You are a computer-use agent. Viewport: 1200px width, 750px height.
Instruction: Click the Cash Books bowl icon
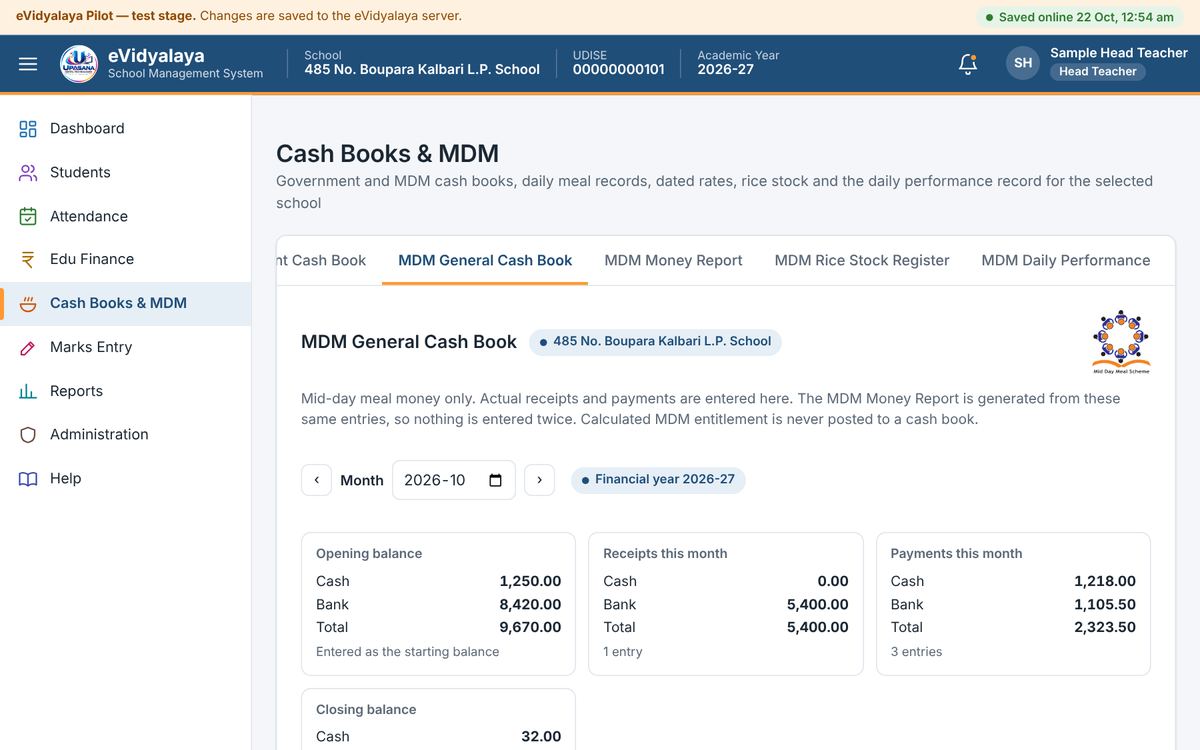(28, 303)
